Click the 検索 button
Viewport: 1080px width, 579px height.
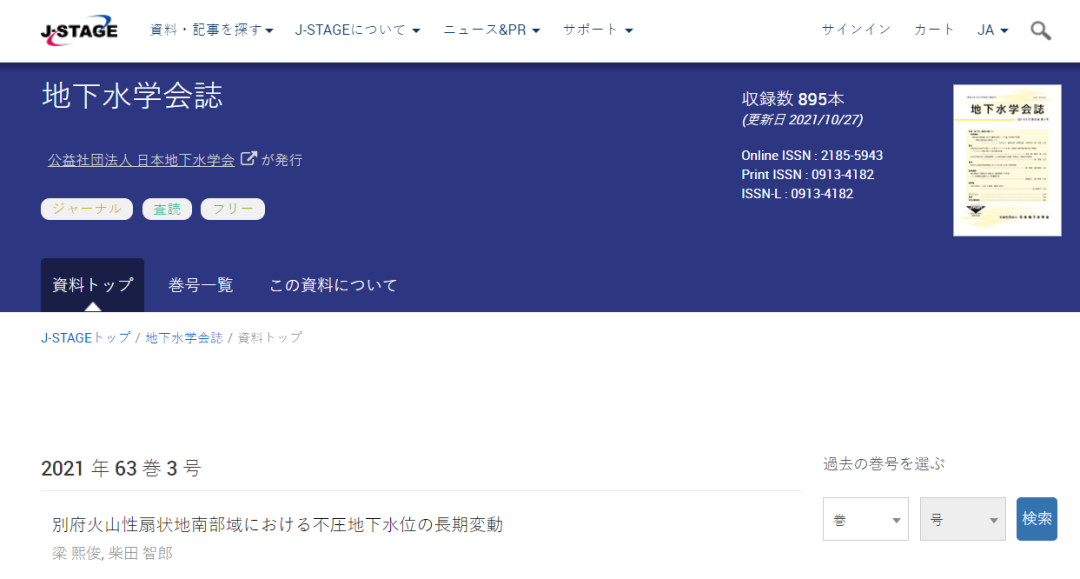tap(1037, 519)
